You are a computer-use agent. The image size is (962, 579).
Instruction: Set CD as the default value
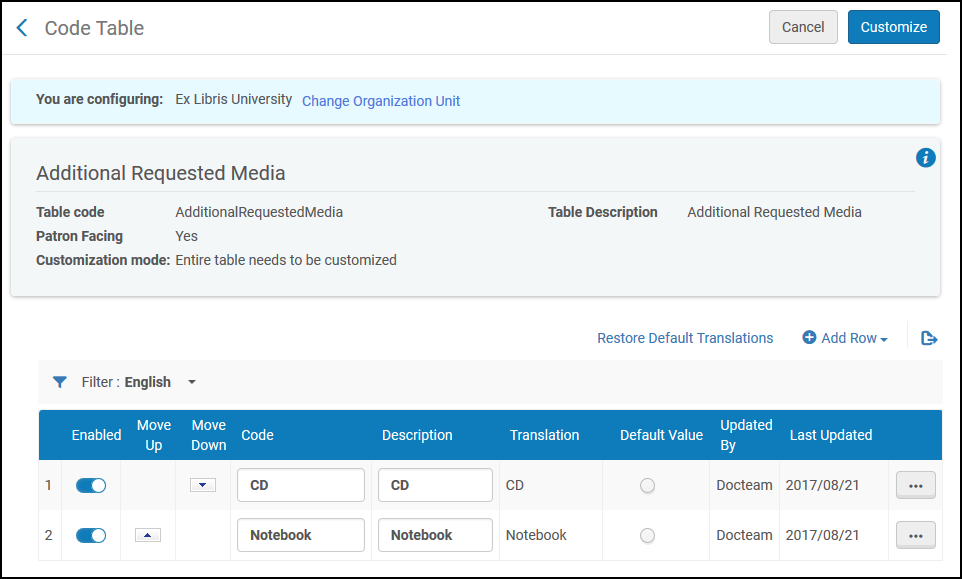(x=648, y=486)
